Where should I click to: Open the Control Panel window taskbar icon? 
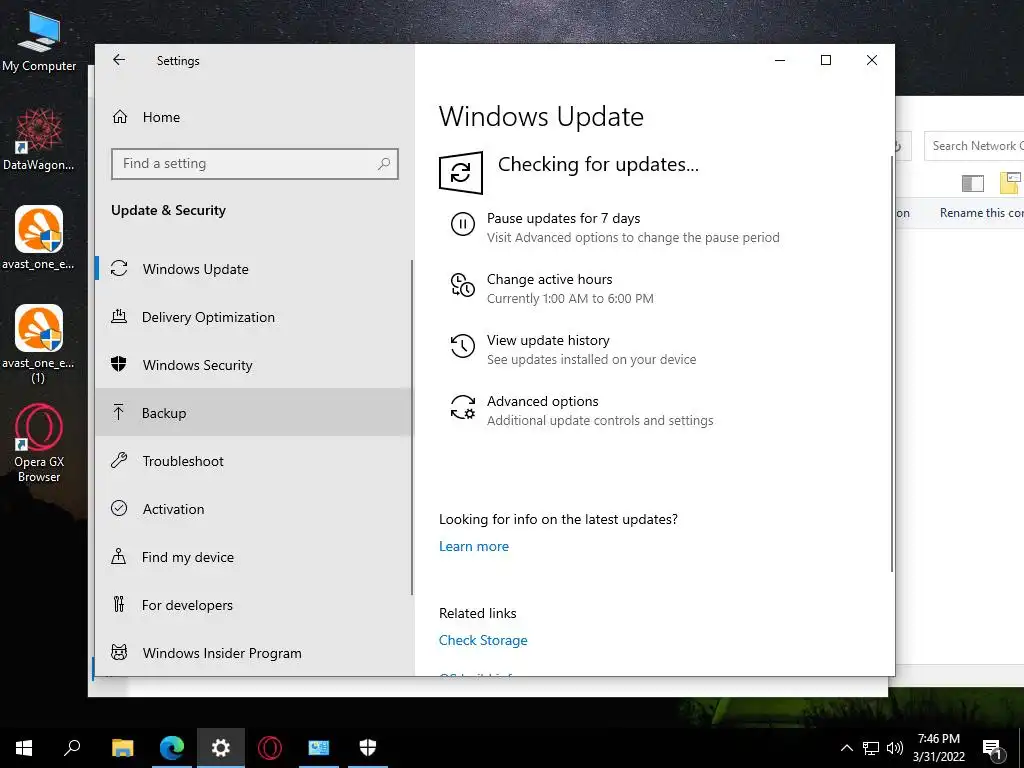coord(319,748)
